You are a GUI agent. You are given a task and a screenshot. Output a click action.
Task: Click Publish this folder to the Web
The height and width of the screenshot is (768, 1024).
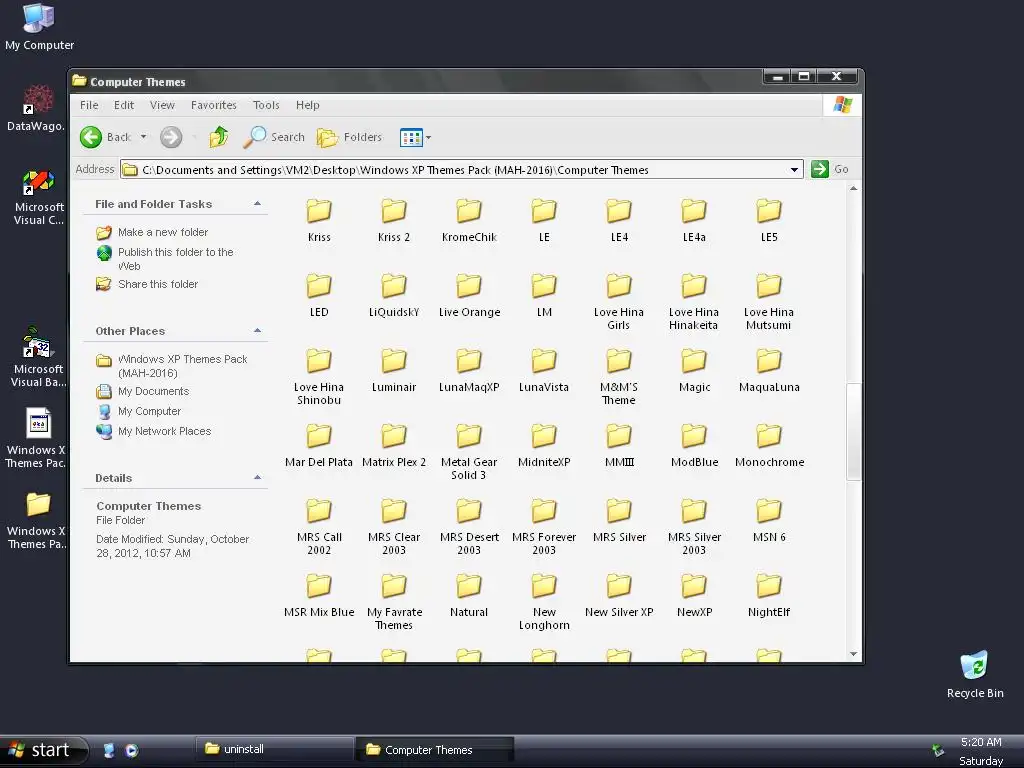175,259
